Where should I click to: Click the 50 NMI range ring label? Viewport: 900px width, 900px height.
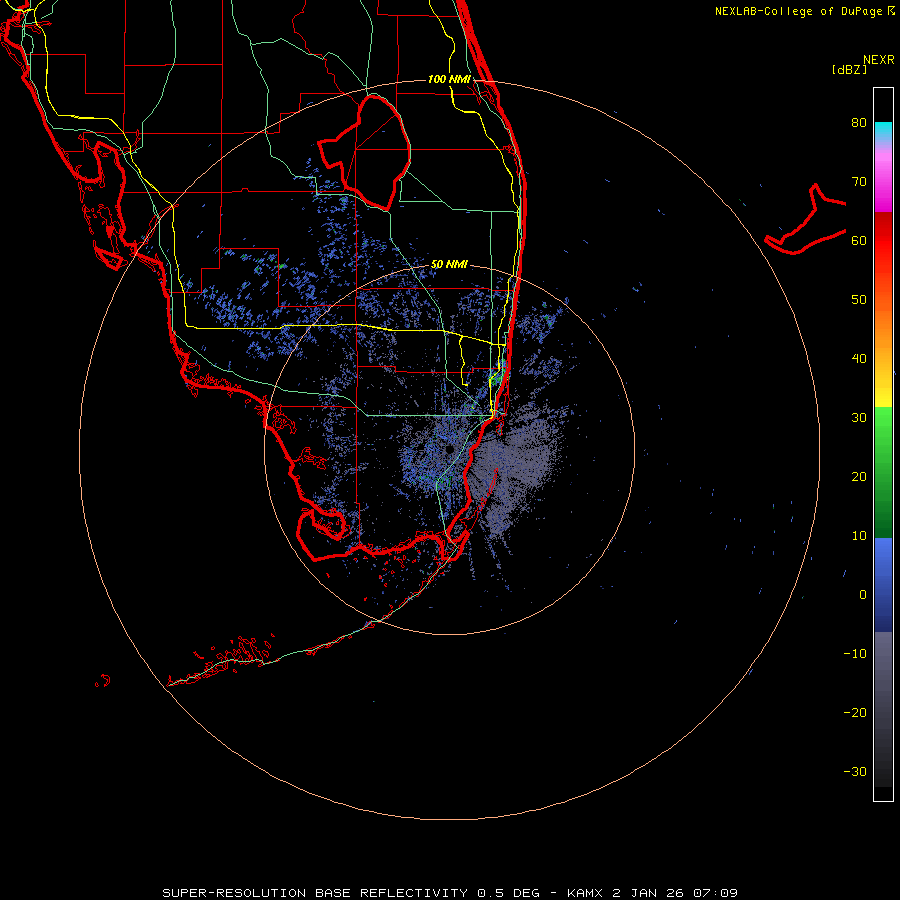coord(449,265)
